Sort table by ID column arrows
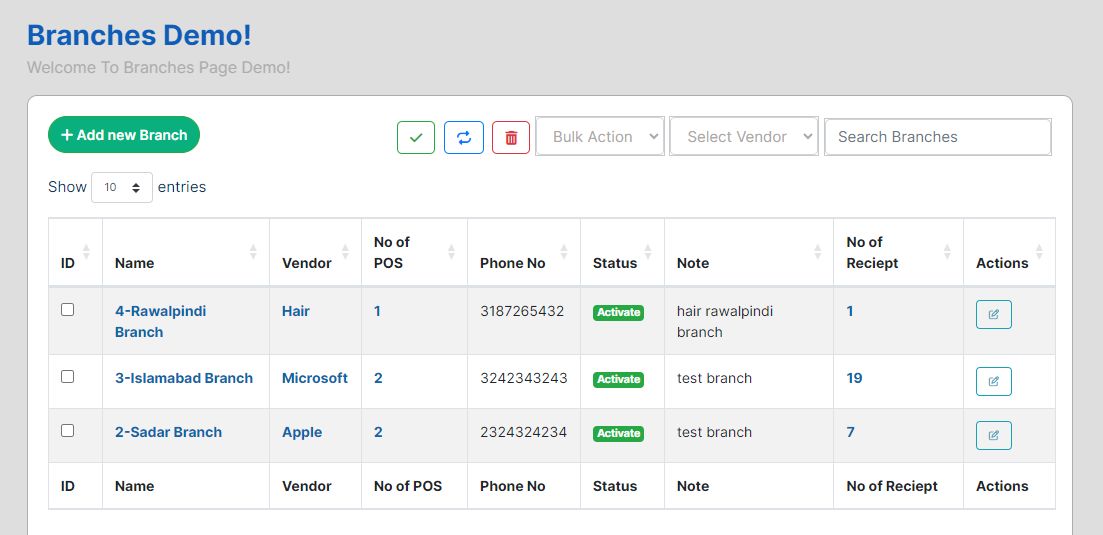The width and height of the screenshot is (1103, 535). (86, 252)
